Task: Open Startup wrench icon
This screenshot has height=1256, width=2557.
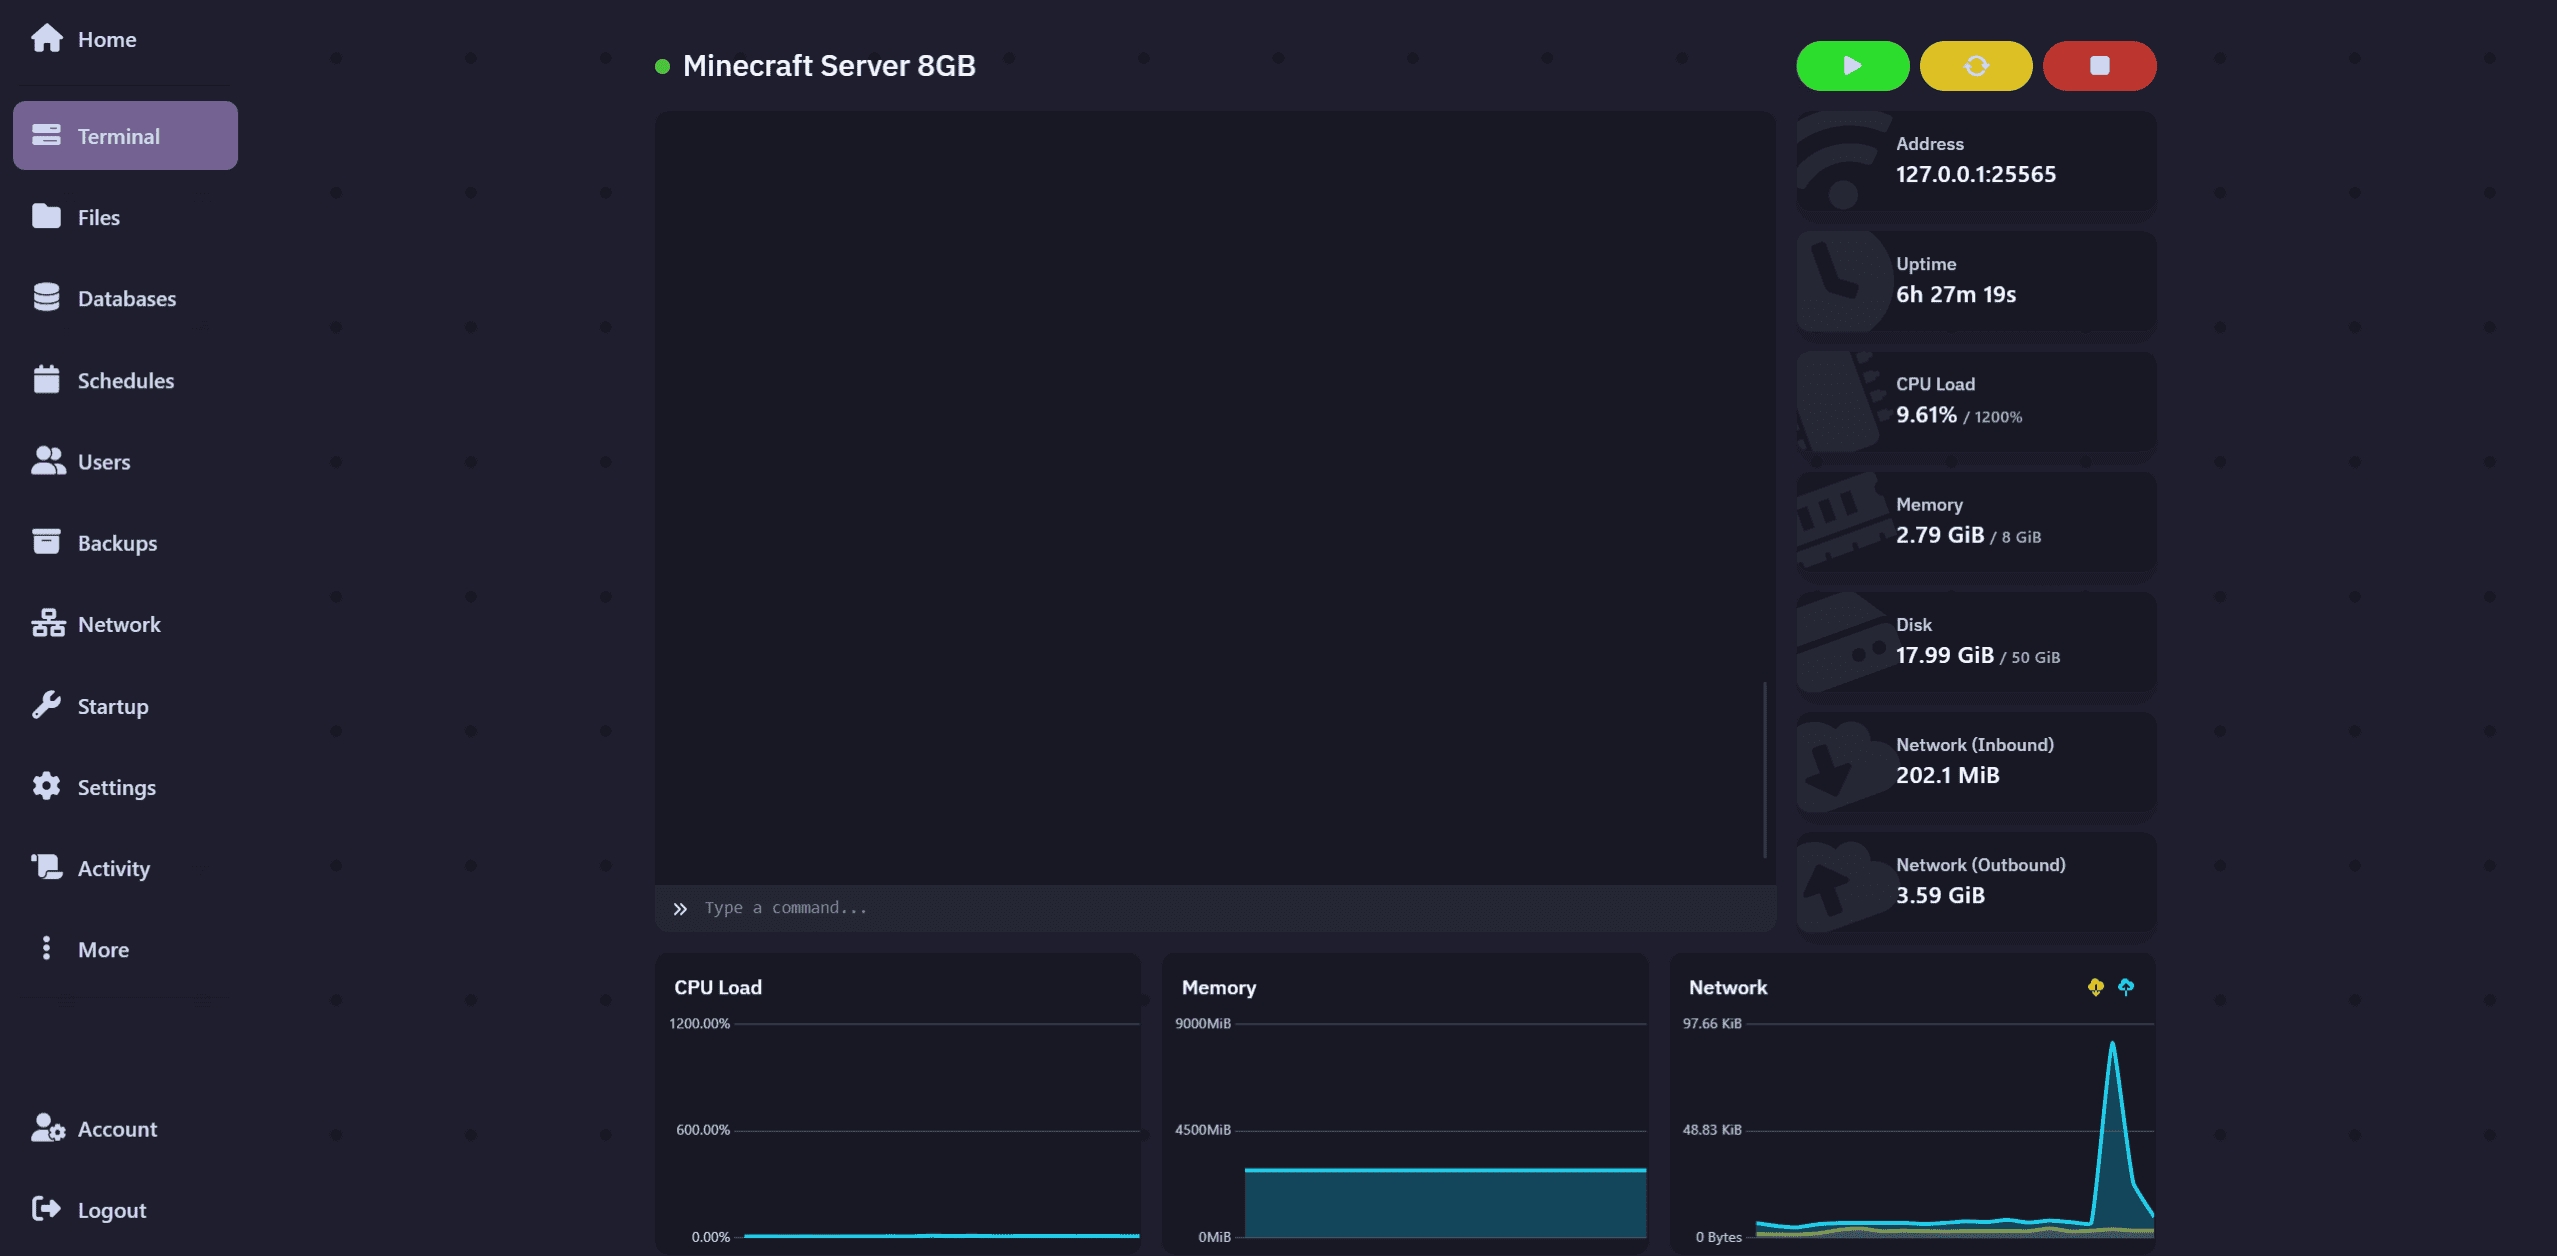Action: pyautogui.click(x=46, y=705)
